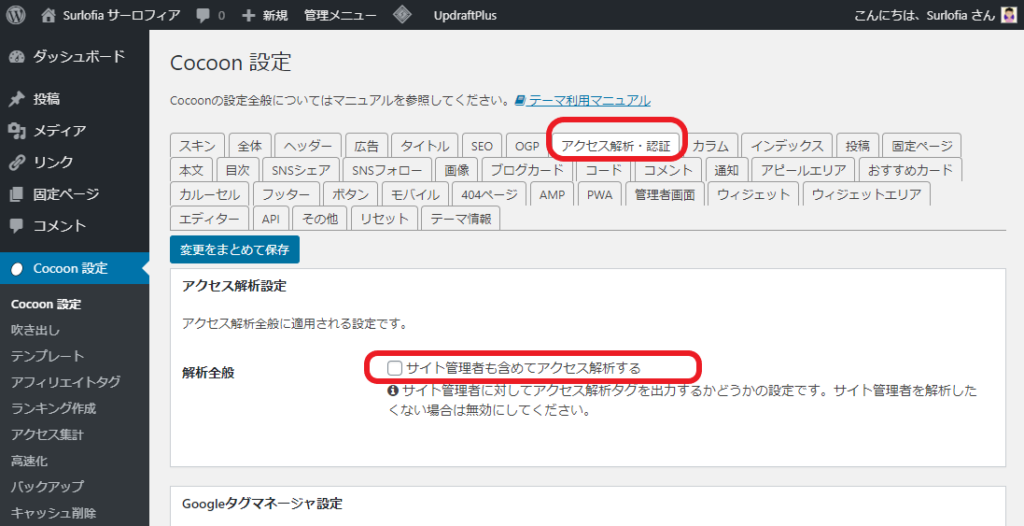Open the 管理メニュー in the admin bar
1024x526 pixels.
[x=340, y=16]
